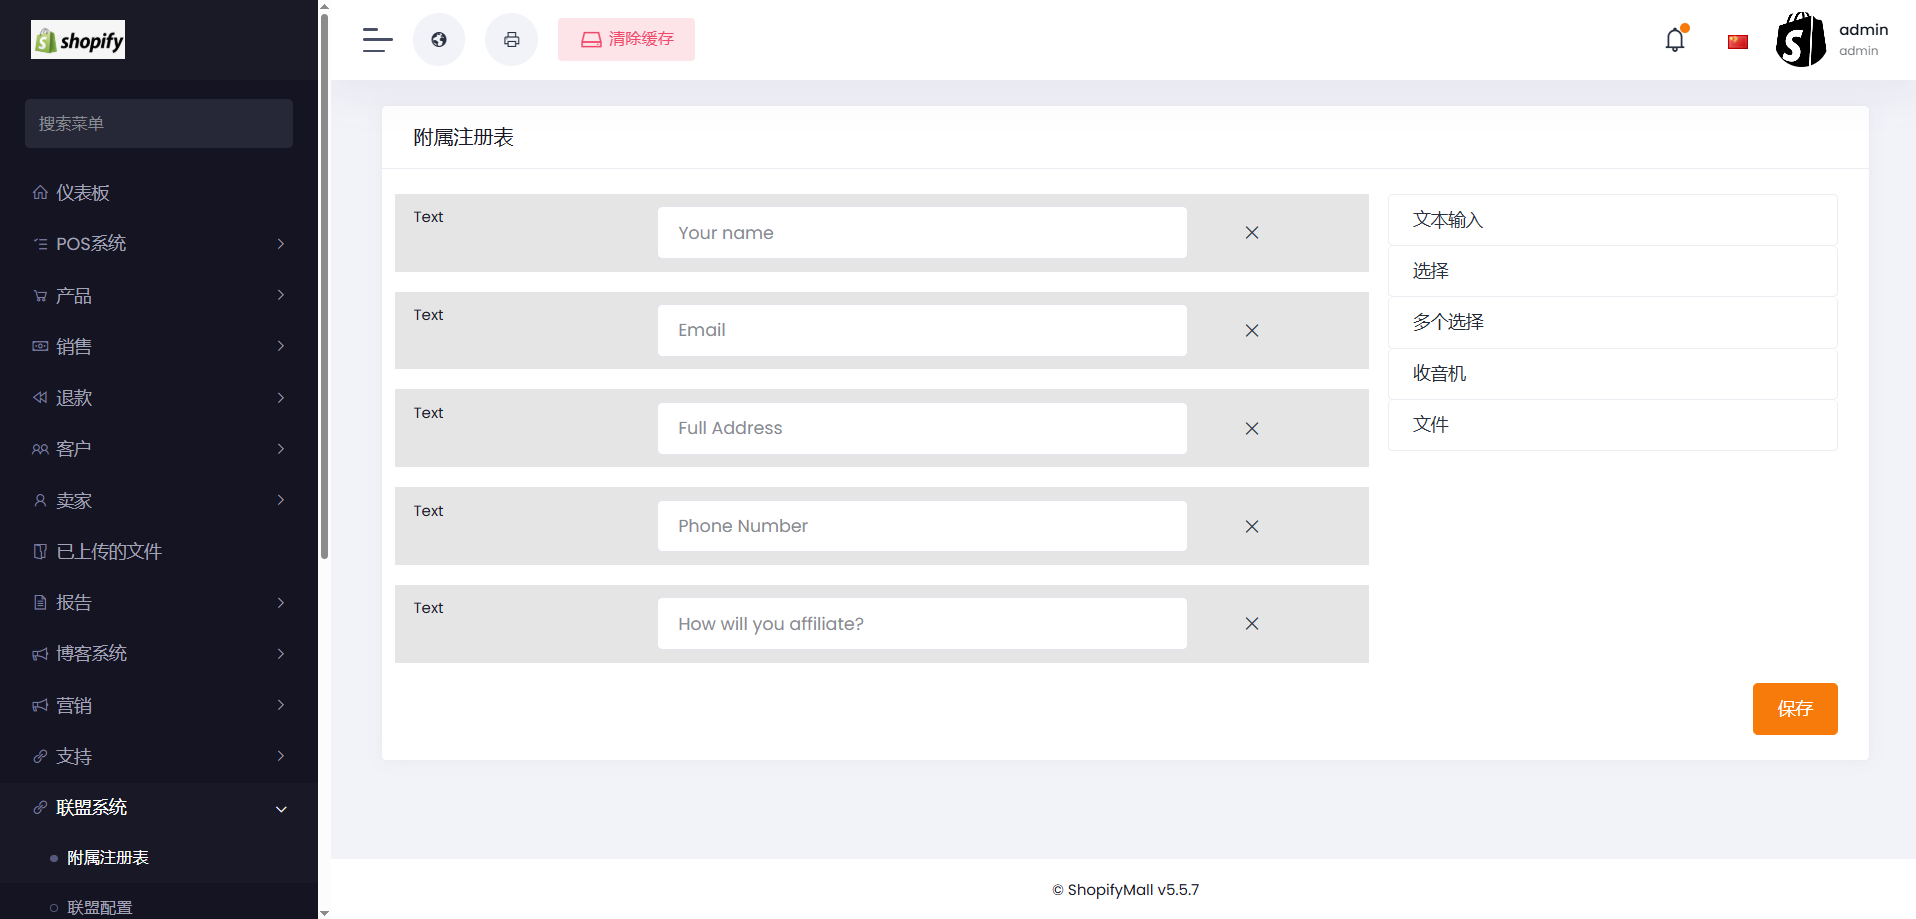Click the 搜索菜单 search box
Image resolution: width=1916 pixels, height=919 pixels.
(159, 124)
